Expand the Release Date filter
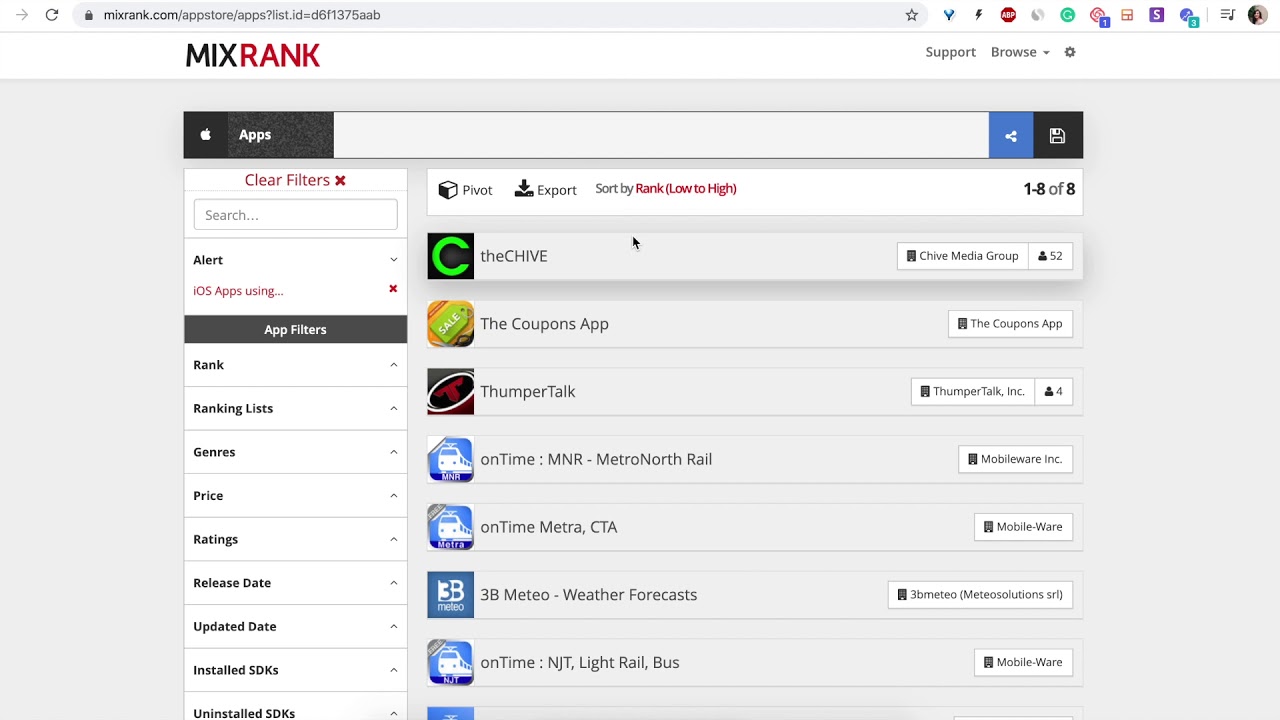Image resolution: width=1280 pixels, height=720 pixels. [295, 583]
